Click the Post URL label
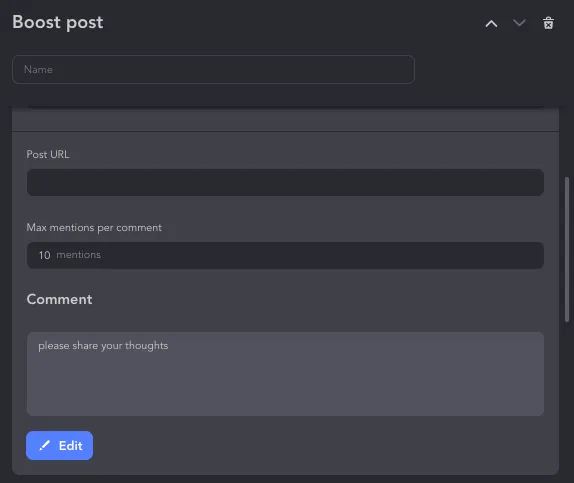The height and width of the screenshot is (483, 574). pos(48,155)
